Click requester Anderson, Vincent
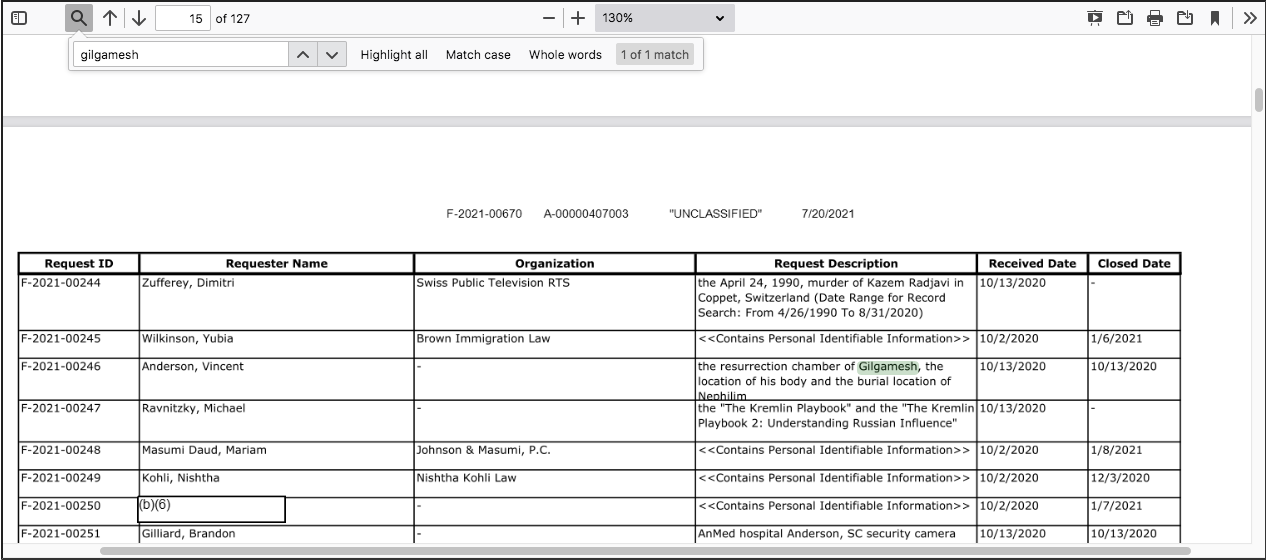Screen dimensions: 1266x560 (192, 367)
